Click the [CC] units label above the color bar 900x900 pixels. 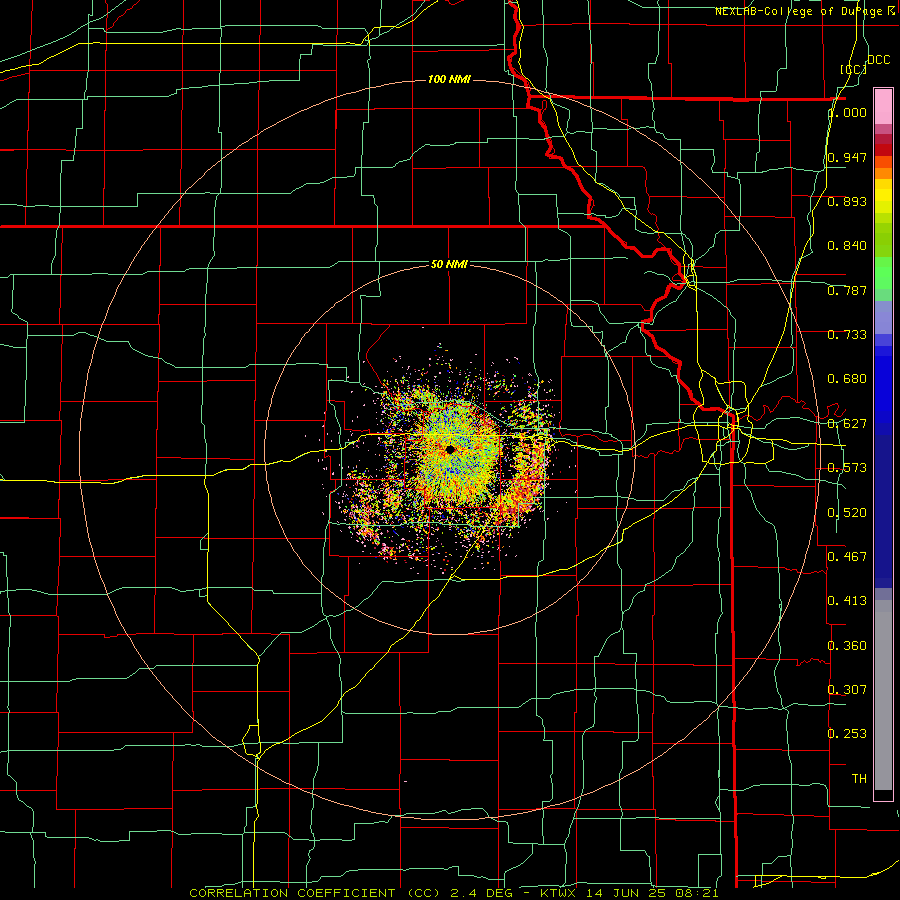pos(854,69)
